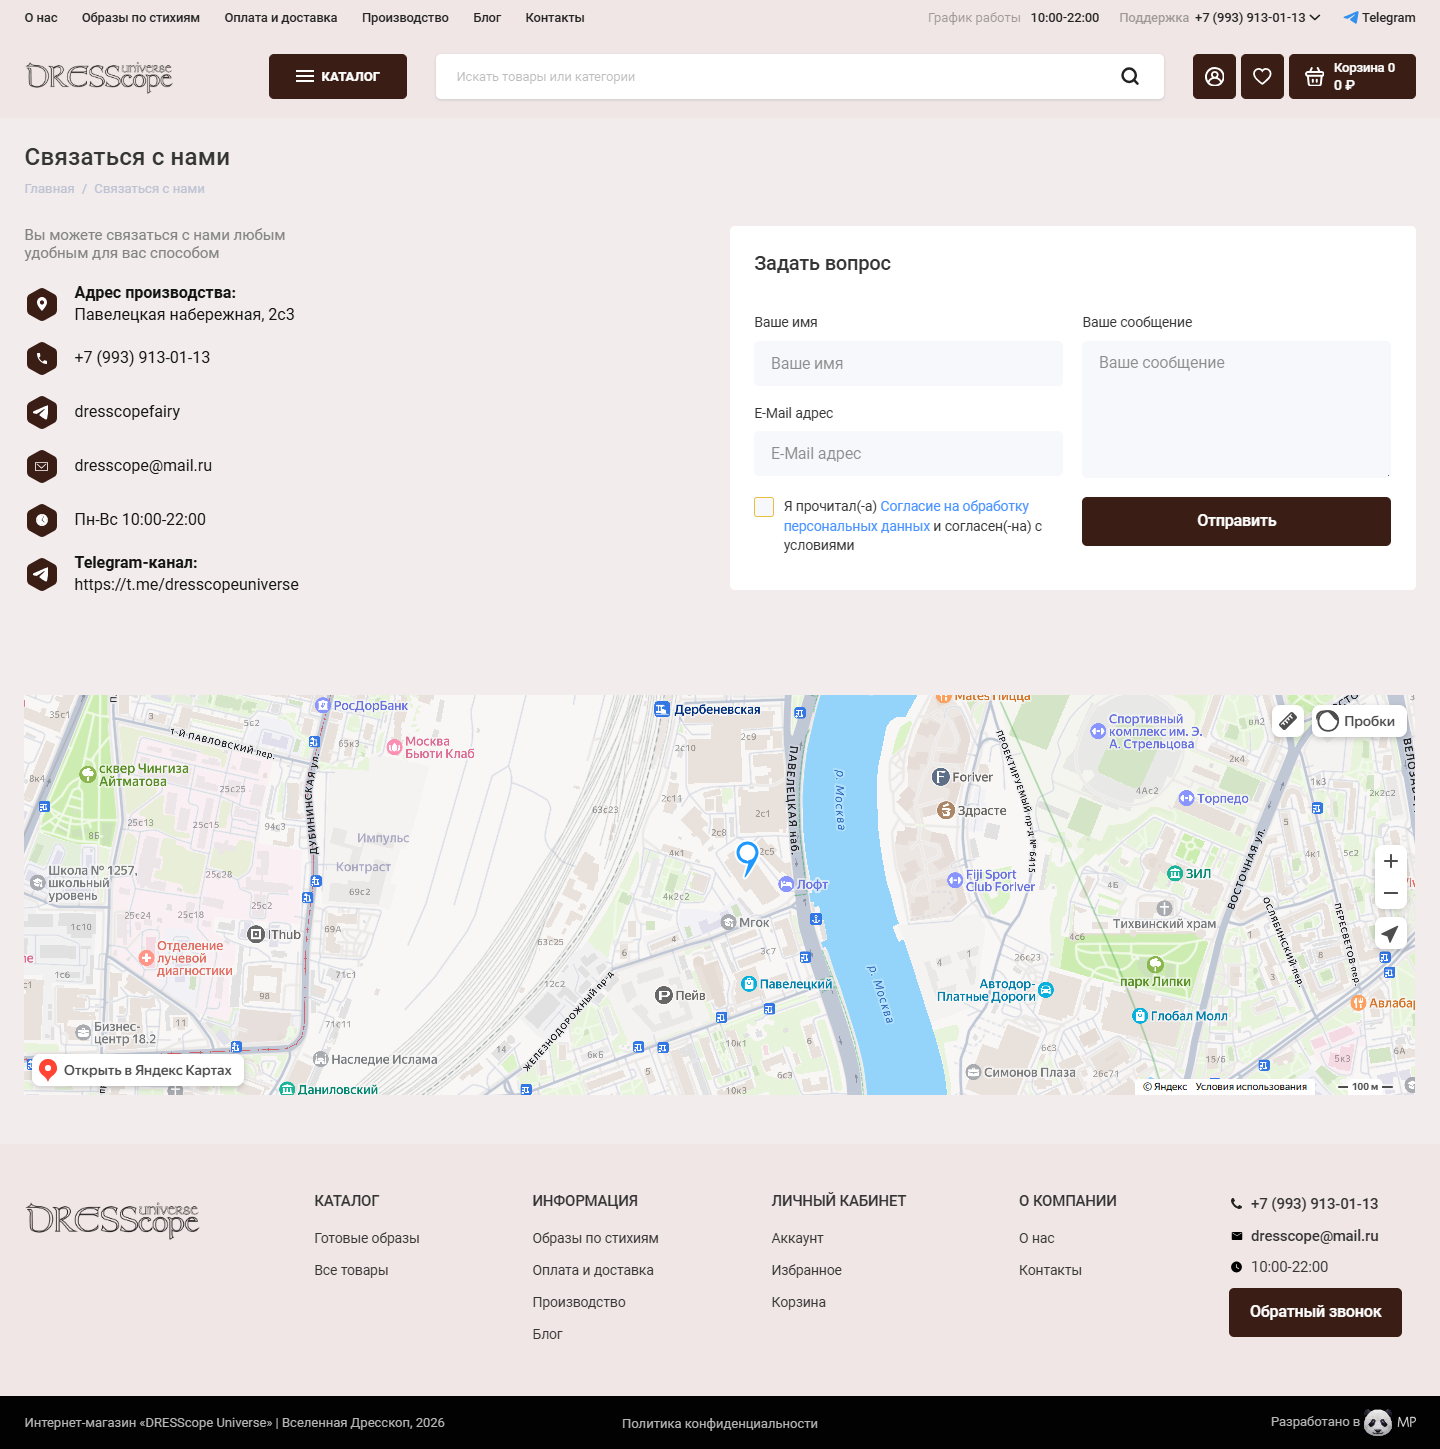This screenshot has width=1440, height=1449.
Task: Click the Отправить submit button
Action: (x=1236, y=521)
